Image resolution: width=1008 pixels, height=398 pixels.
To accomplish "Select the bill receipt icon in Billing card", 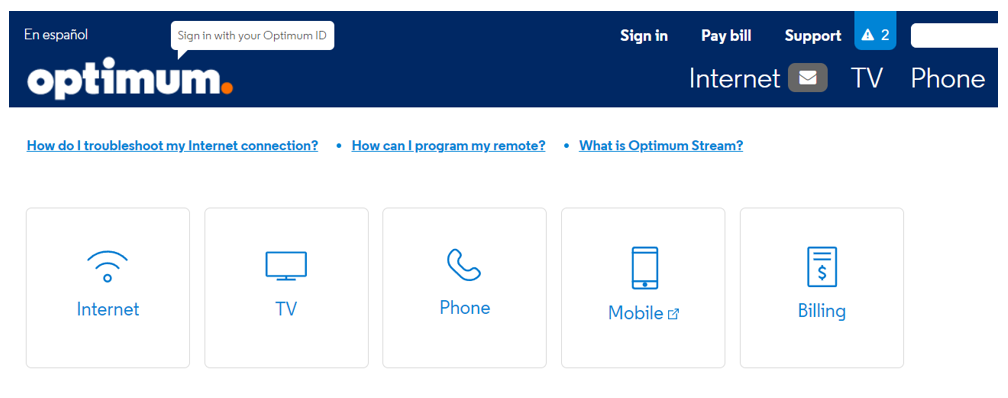I will pyautogui.click(x=822, y=267).
